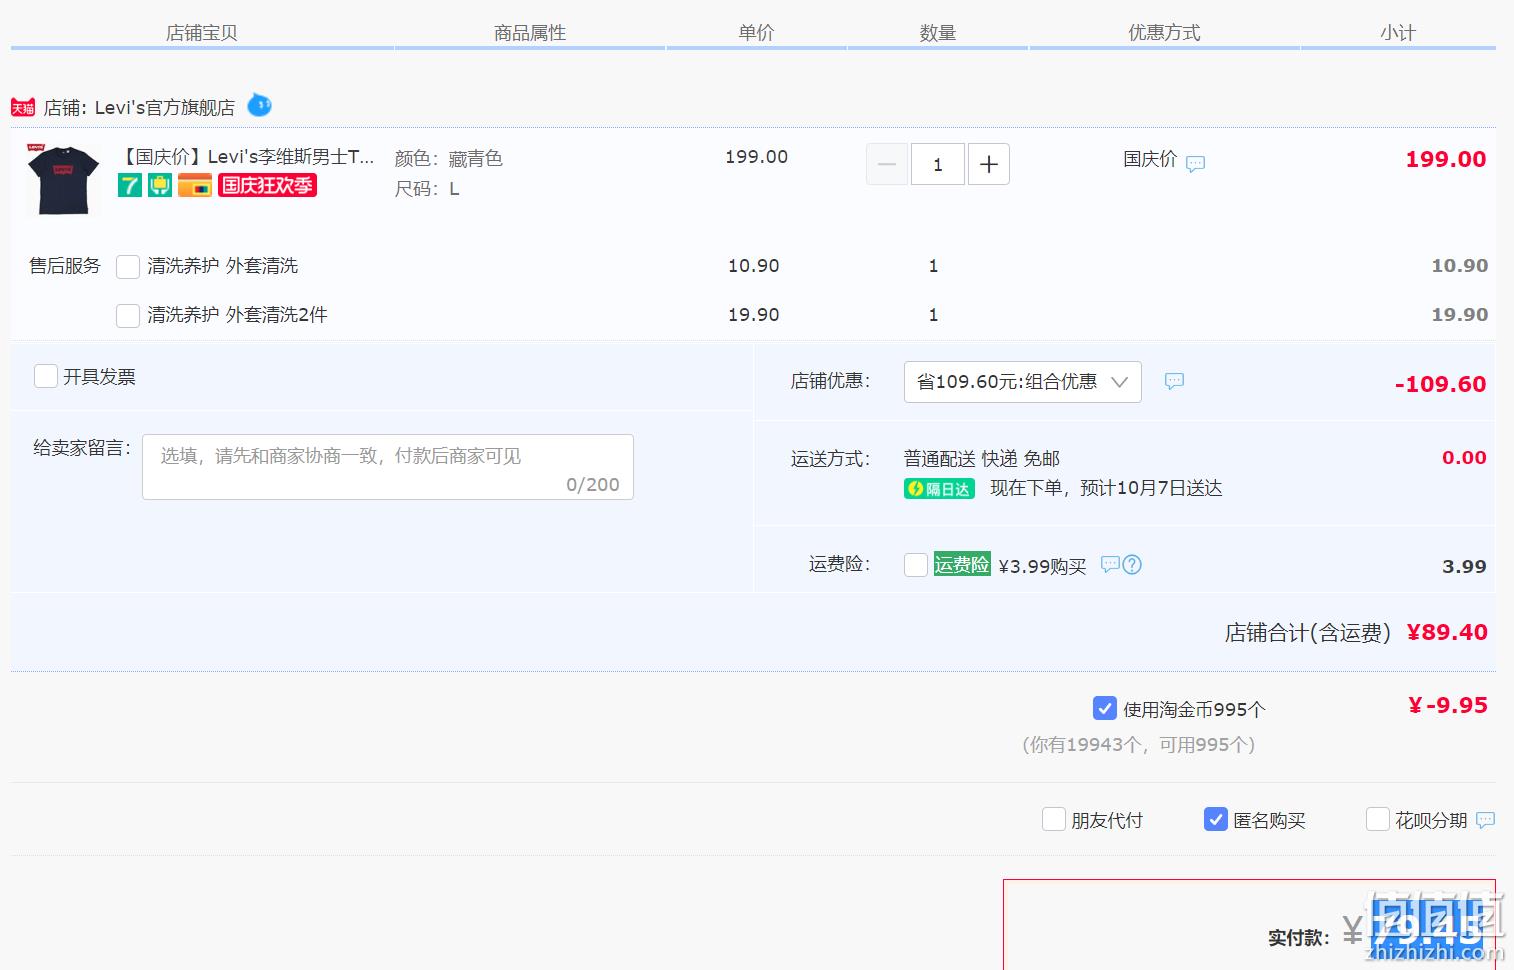Check 清洗养护 外套清洗 service option
Image resolution: width=1514 pixels, height=970 pixels.
pos(128,267)
